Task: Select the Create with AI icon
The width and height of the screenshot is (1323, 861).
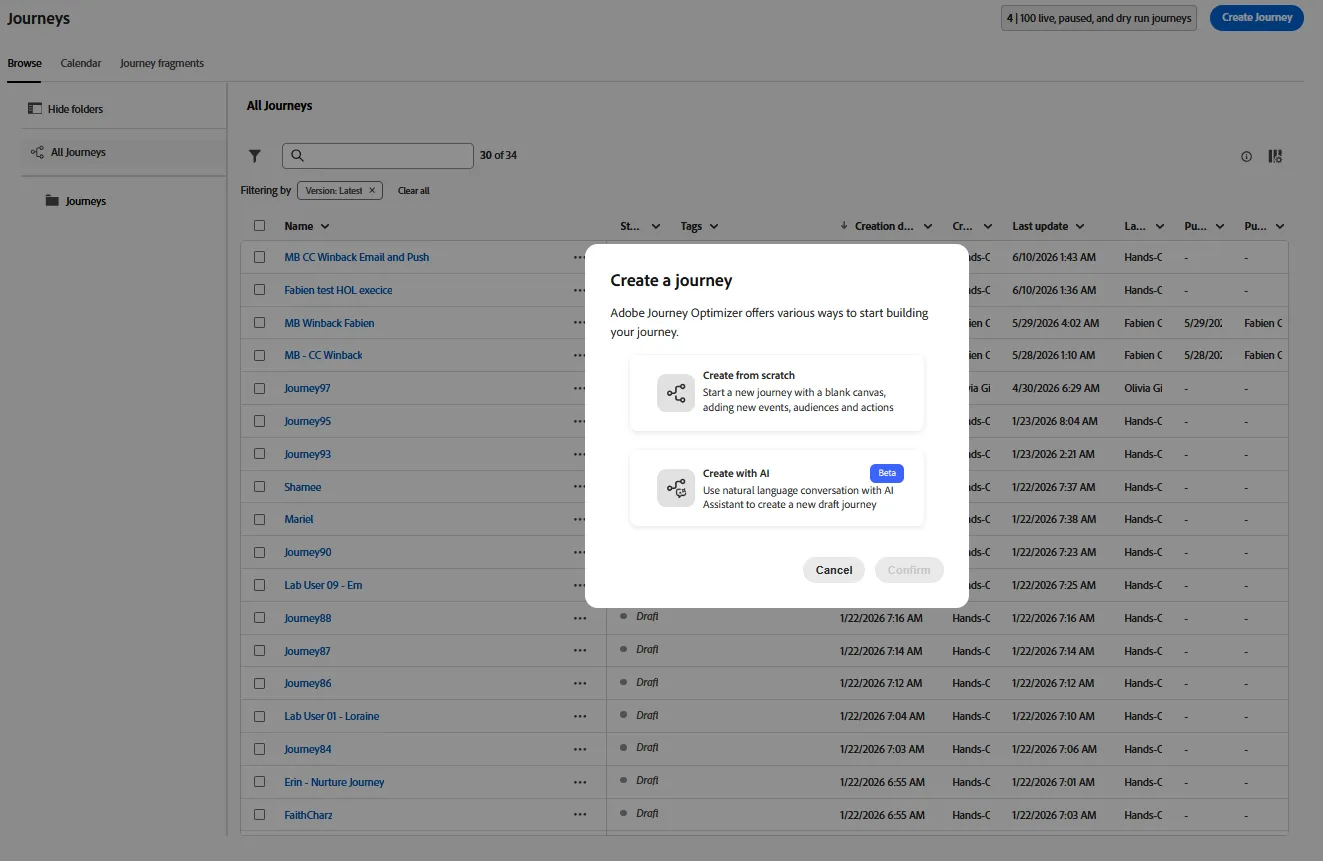Action: (x=676, y=488)
